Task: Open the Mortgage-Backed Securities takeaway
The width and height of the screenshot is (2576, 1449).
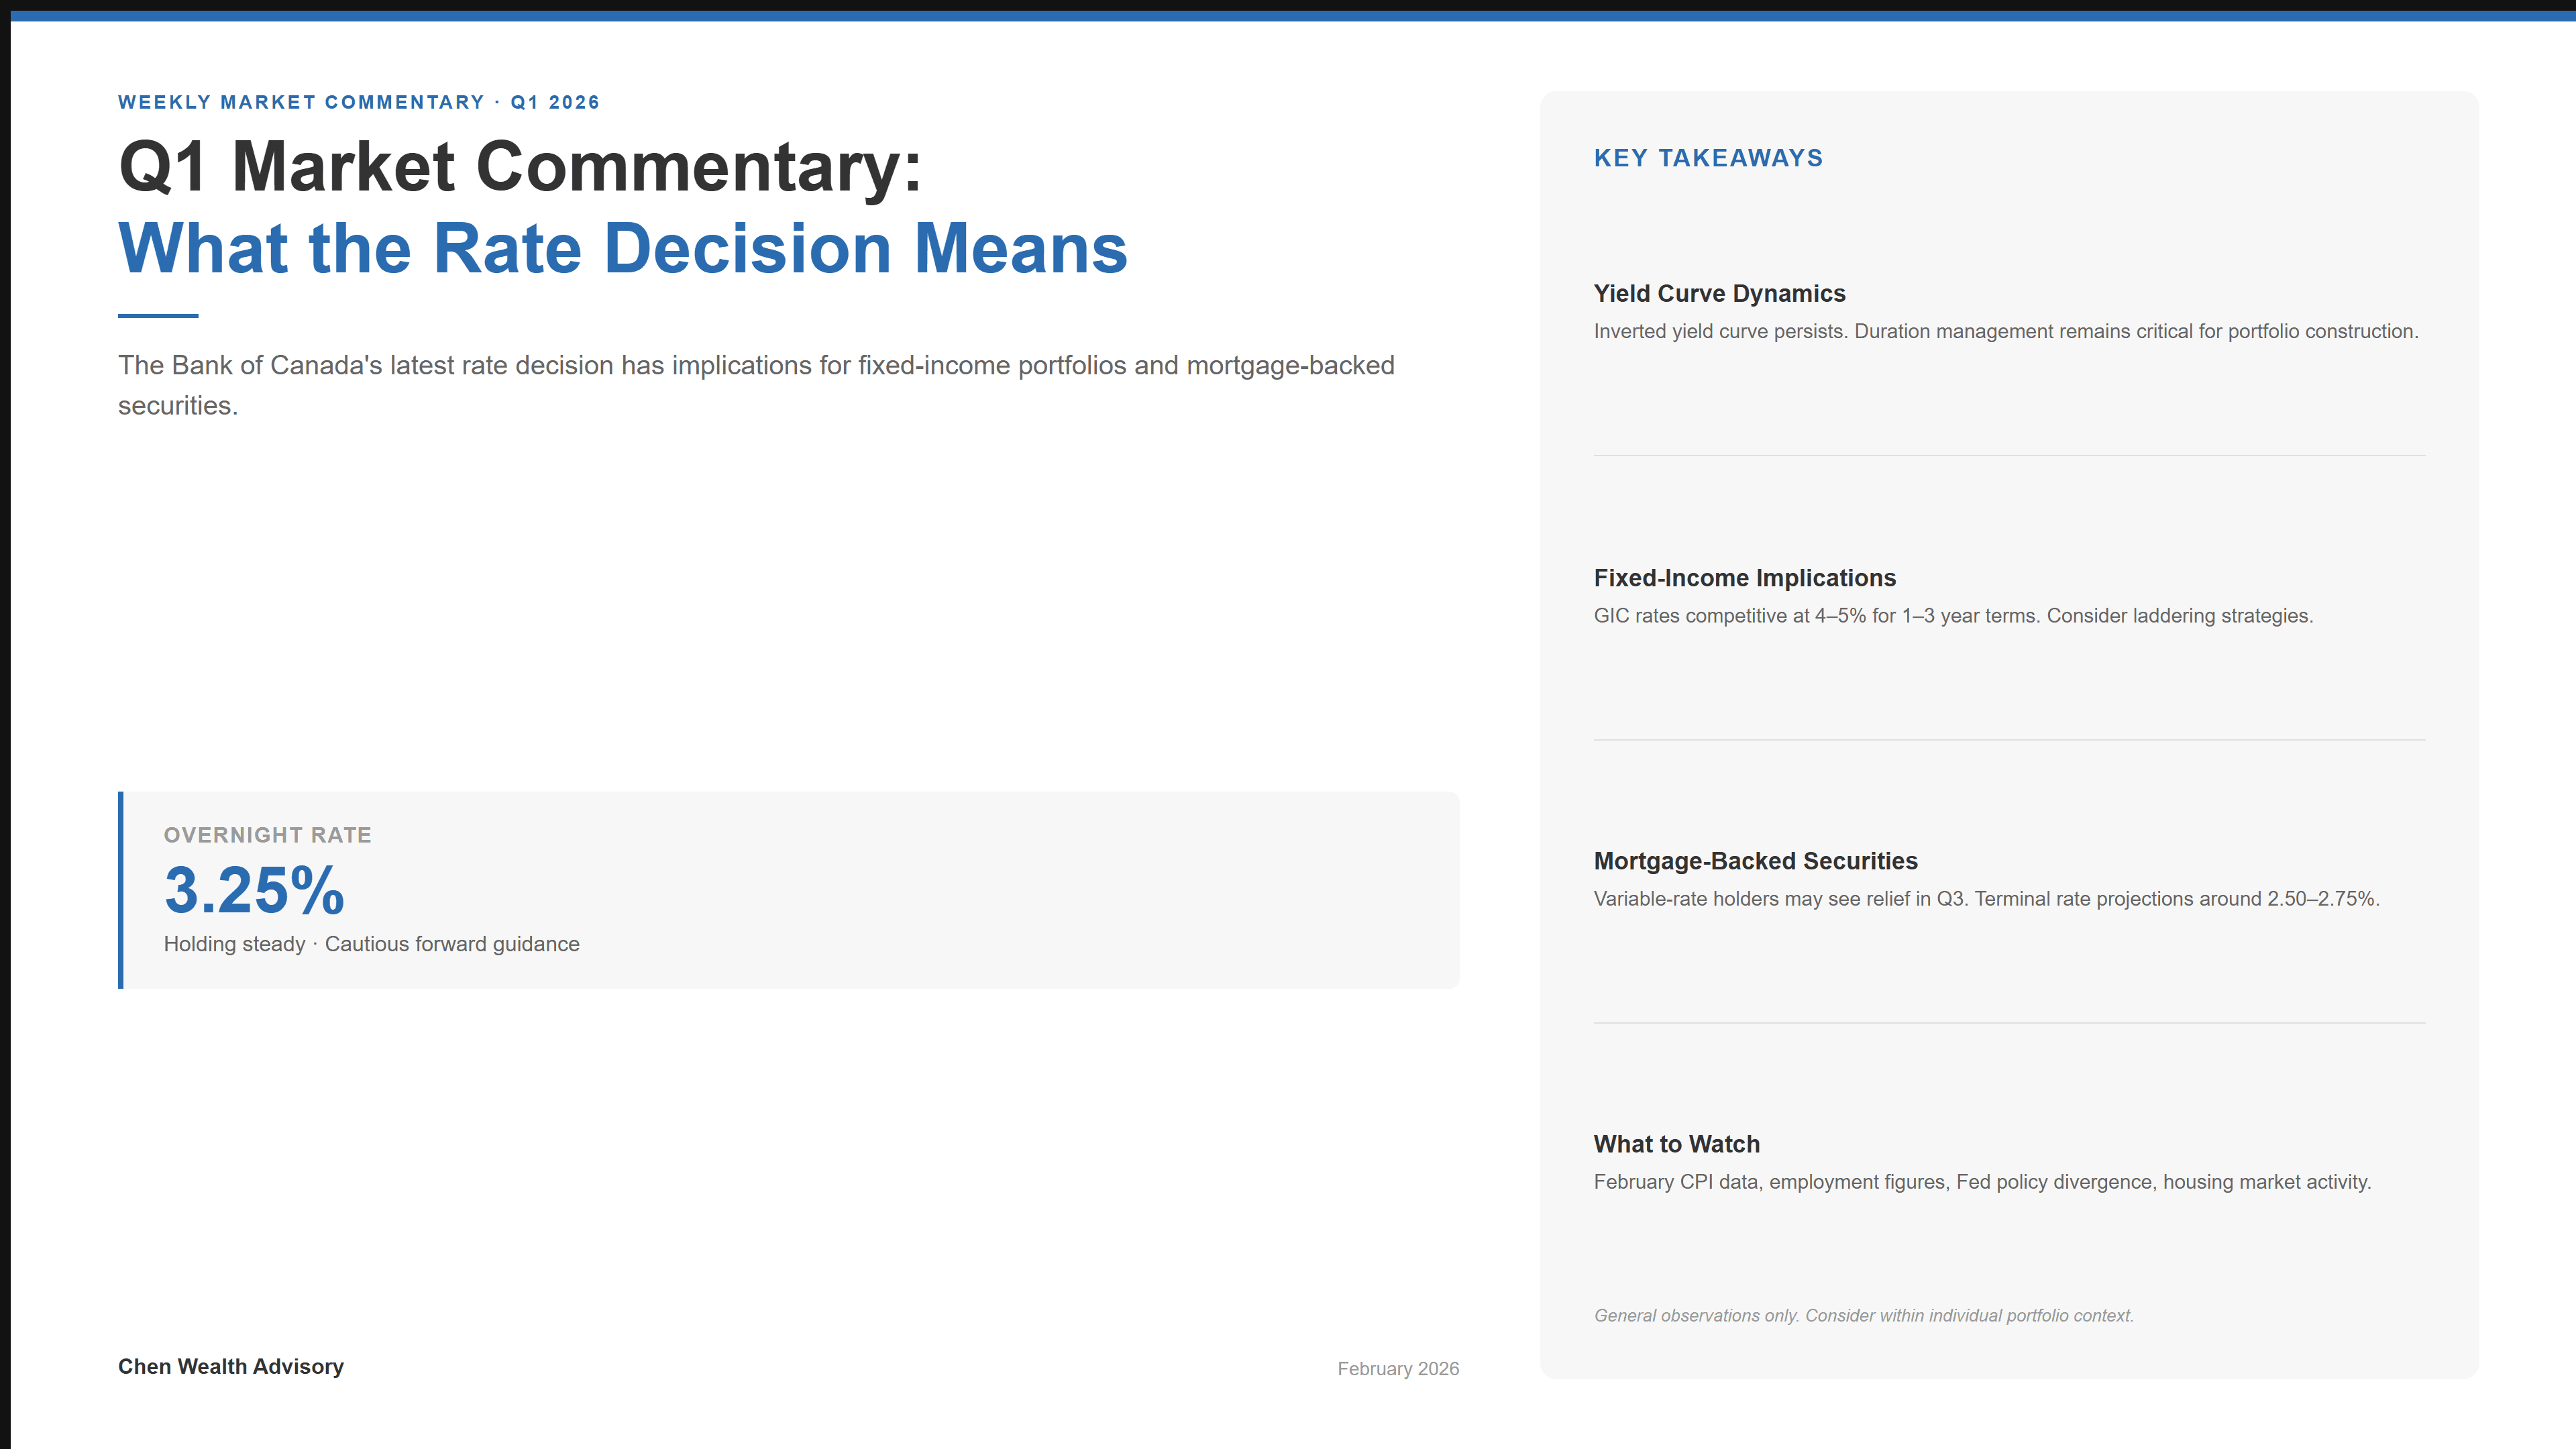Action: click(1756, 861)
